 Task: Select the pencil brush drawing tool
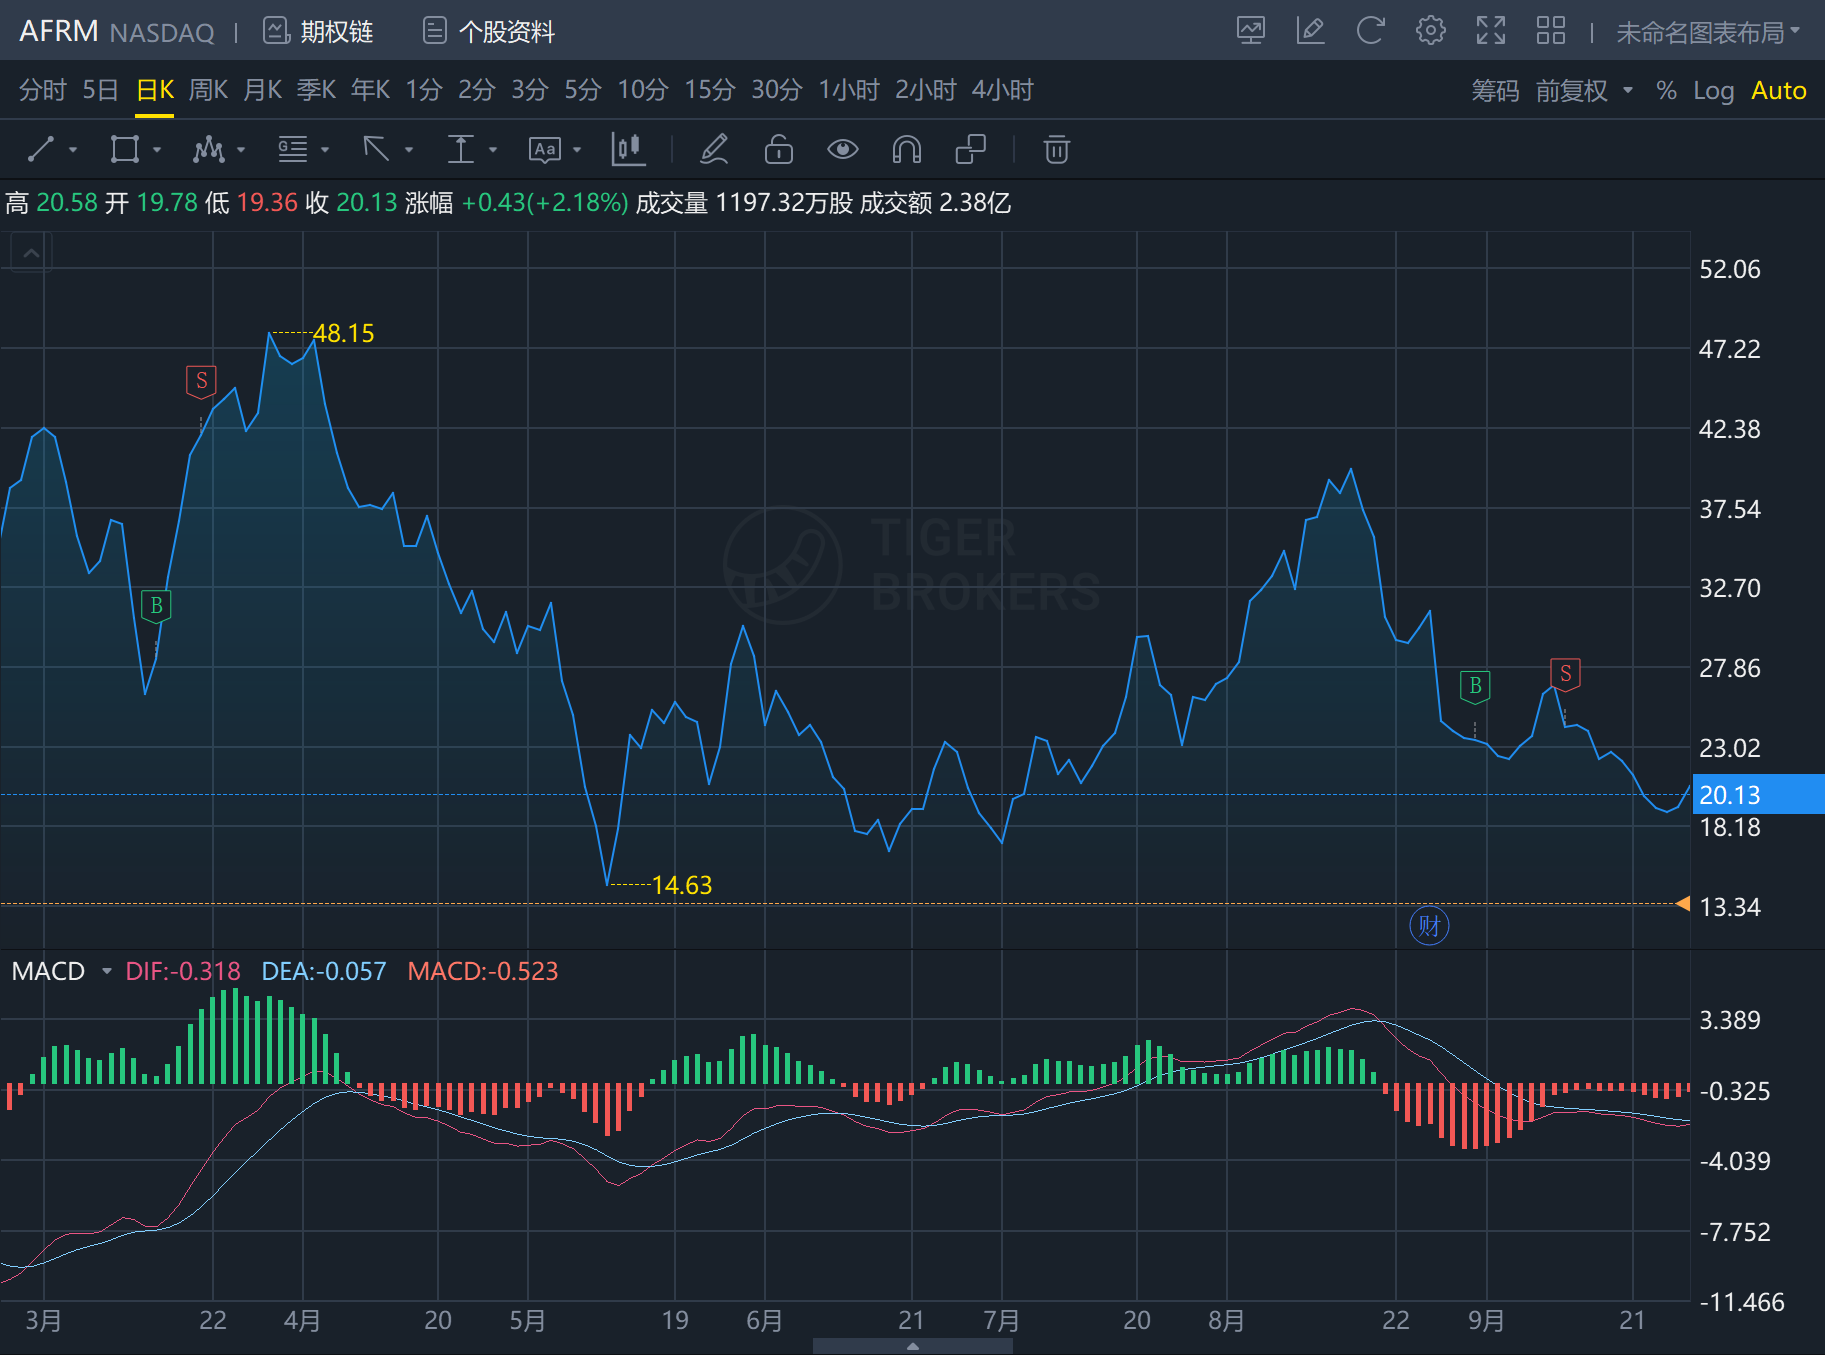714,150
